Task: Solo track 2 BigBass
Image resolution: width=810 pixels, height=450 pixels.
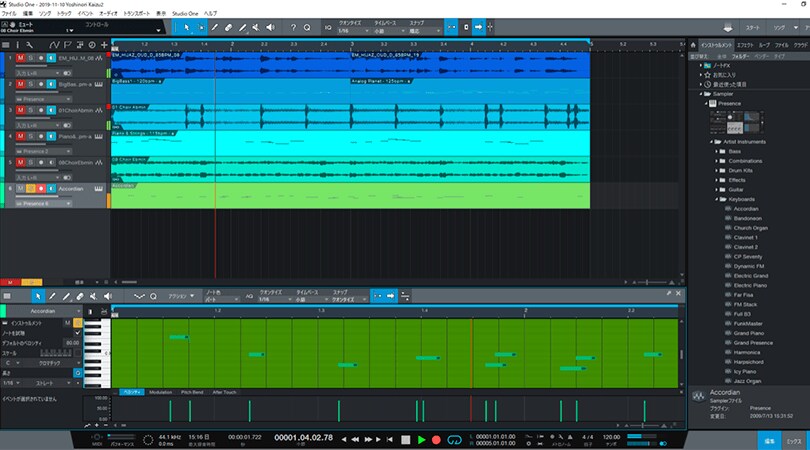Action: coord(30,84)
